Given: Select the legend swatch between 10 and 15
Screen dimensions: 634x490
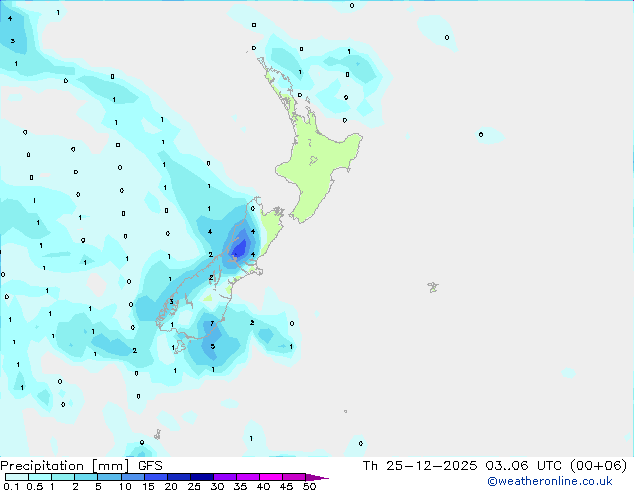Looking at the screenshot, I should click(133, 477).
